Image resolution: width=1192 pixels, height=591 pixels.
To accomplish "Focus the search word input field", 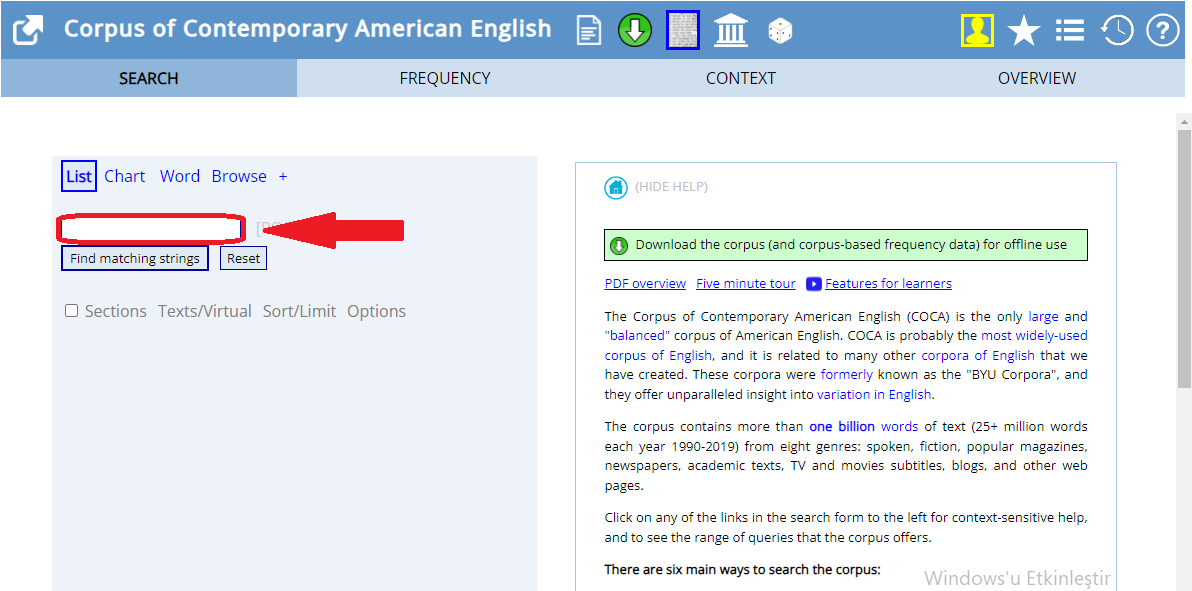I will pos(151,228).
